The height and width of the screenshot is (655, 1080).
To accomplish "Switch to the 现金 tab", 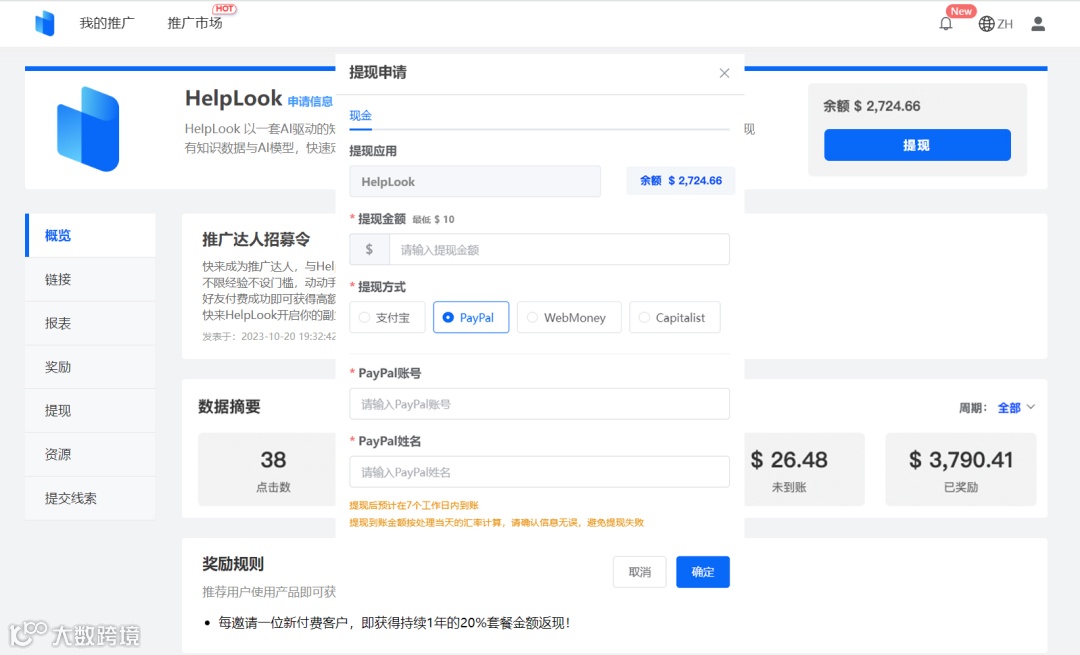I will (x=360, y=116).
